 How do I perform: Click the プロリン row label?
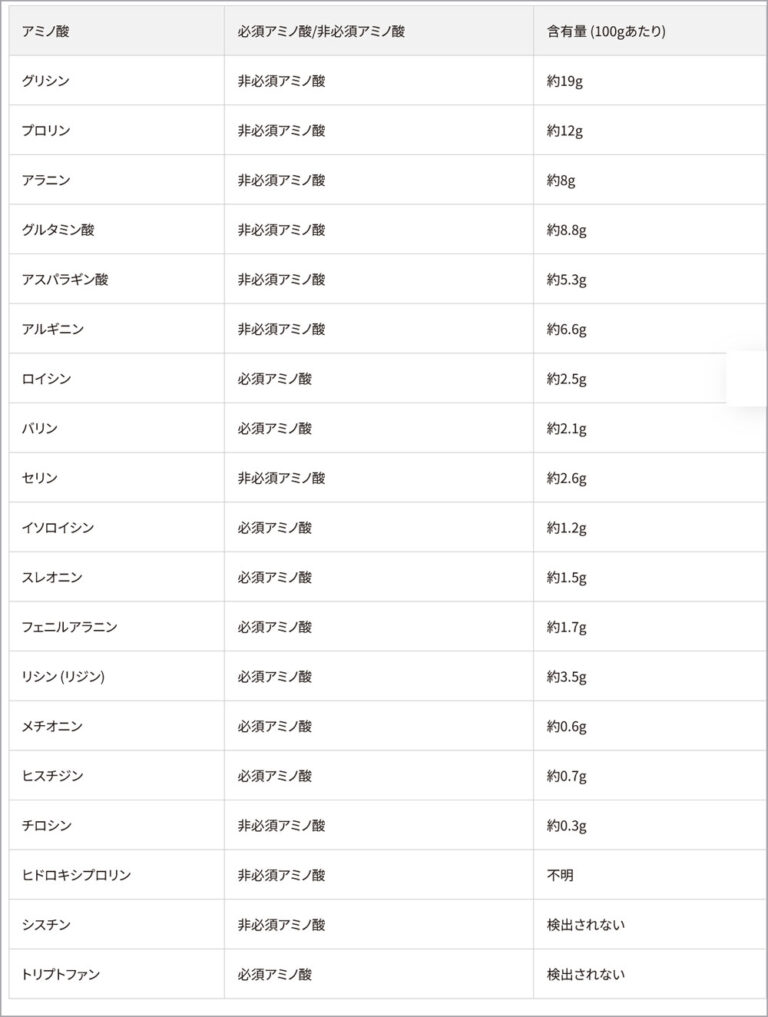coord(46,131)
